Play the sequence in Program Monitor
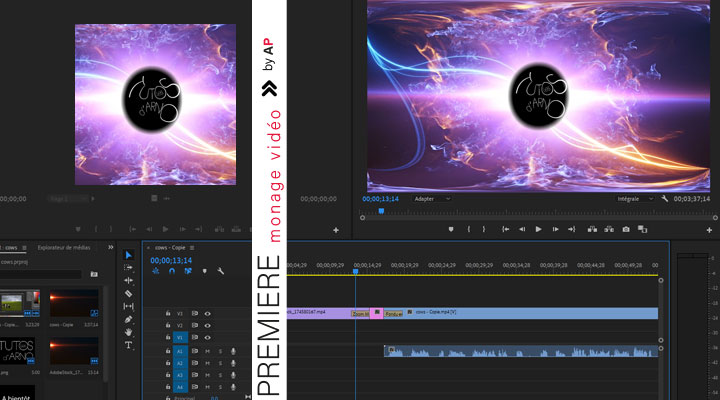 (539, 229)
